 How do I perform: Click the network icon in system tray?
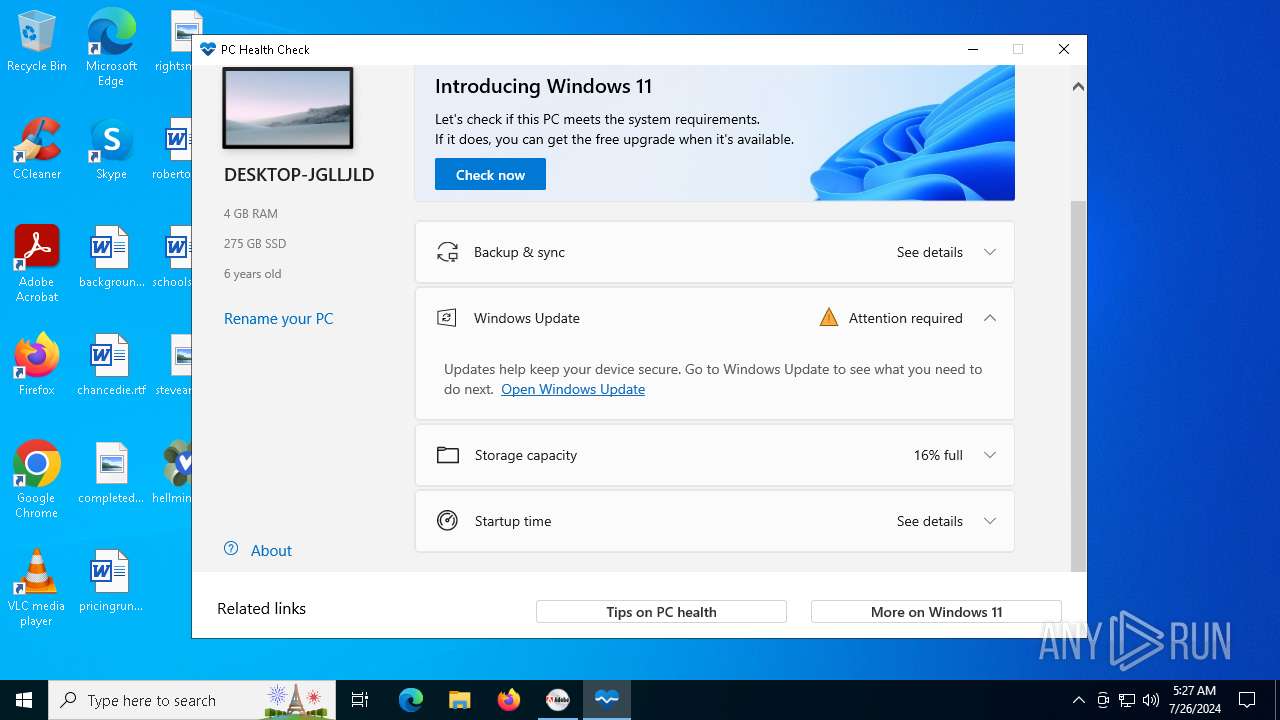pos(1127,700)
